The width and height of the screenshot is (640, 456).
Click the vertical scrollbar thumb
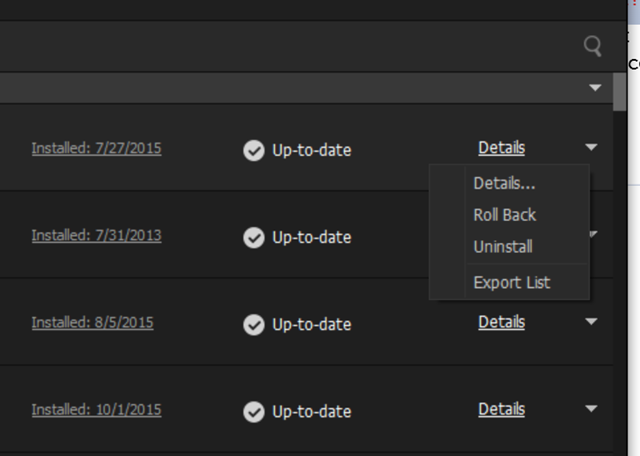pos(620,92)
